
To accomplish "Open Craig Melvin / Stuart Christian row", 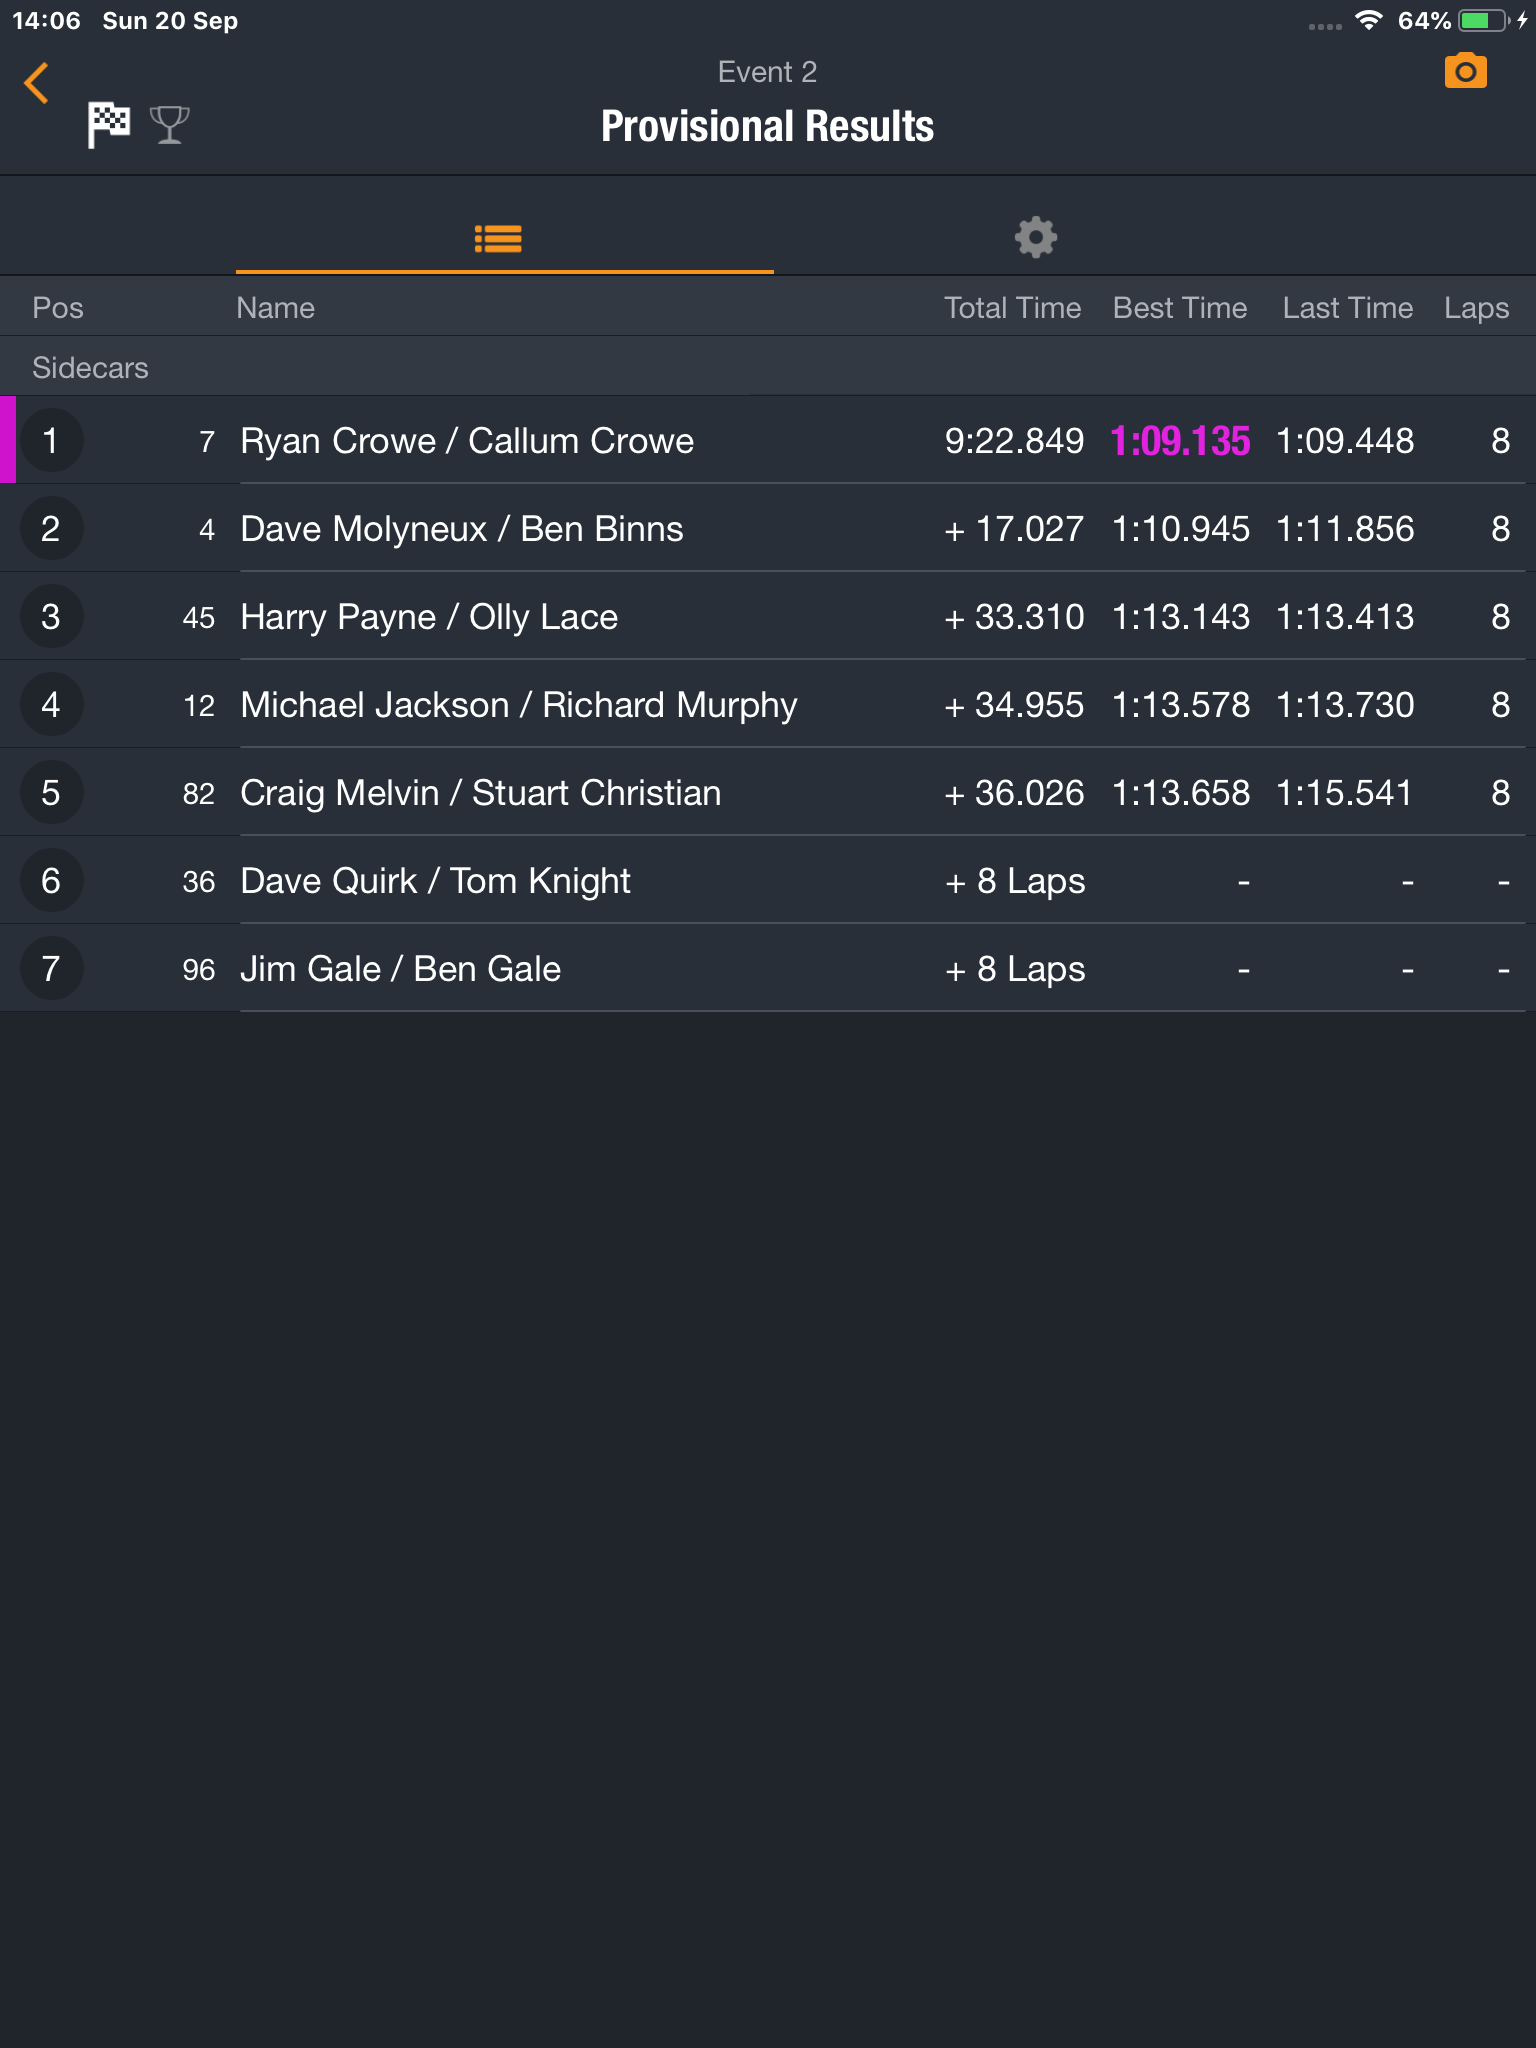I will pos(480,793).
